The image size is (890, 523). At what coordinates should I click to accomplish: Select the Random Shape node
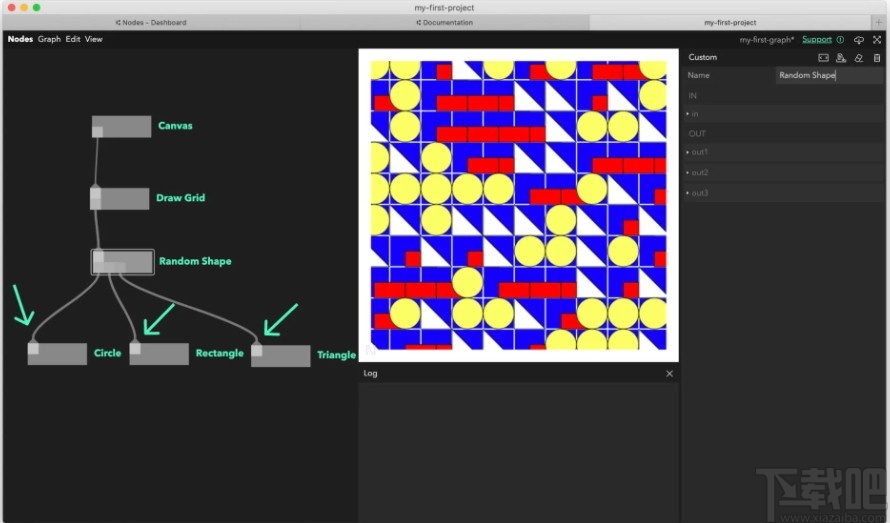click(x=123, y=262)
